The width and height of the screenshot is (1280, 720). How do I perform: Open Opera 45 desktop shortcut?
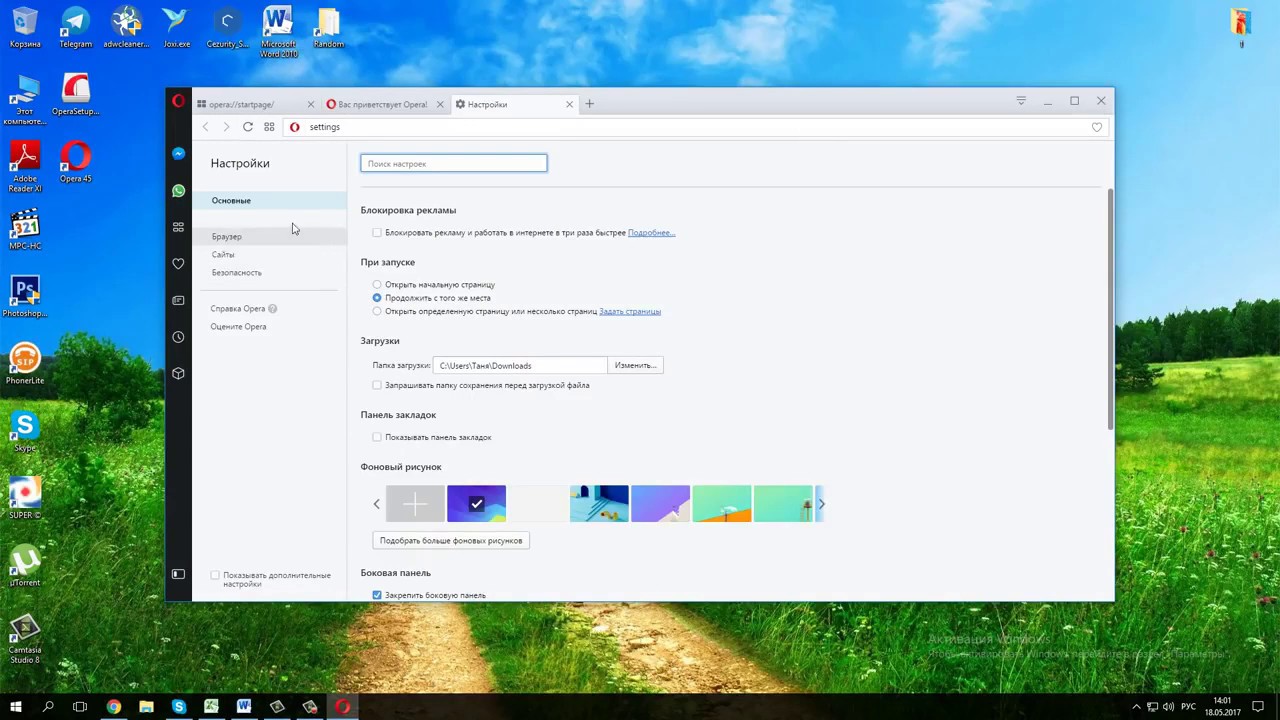(75, 162)
